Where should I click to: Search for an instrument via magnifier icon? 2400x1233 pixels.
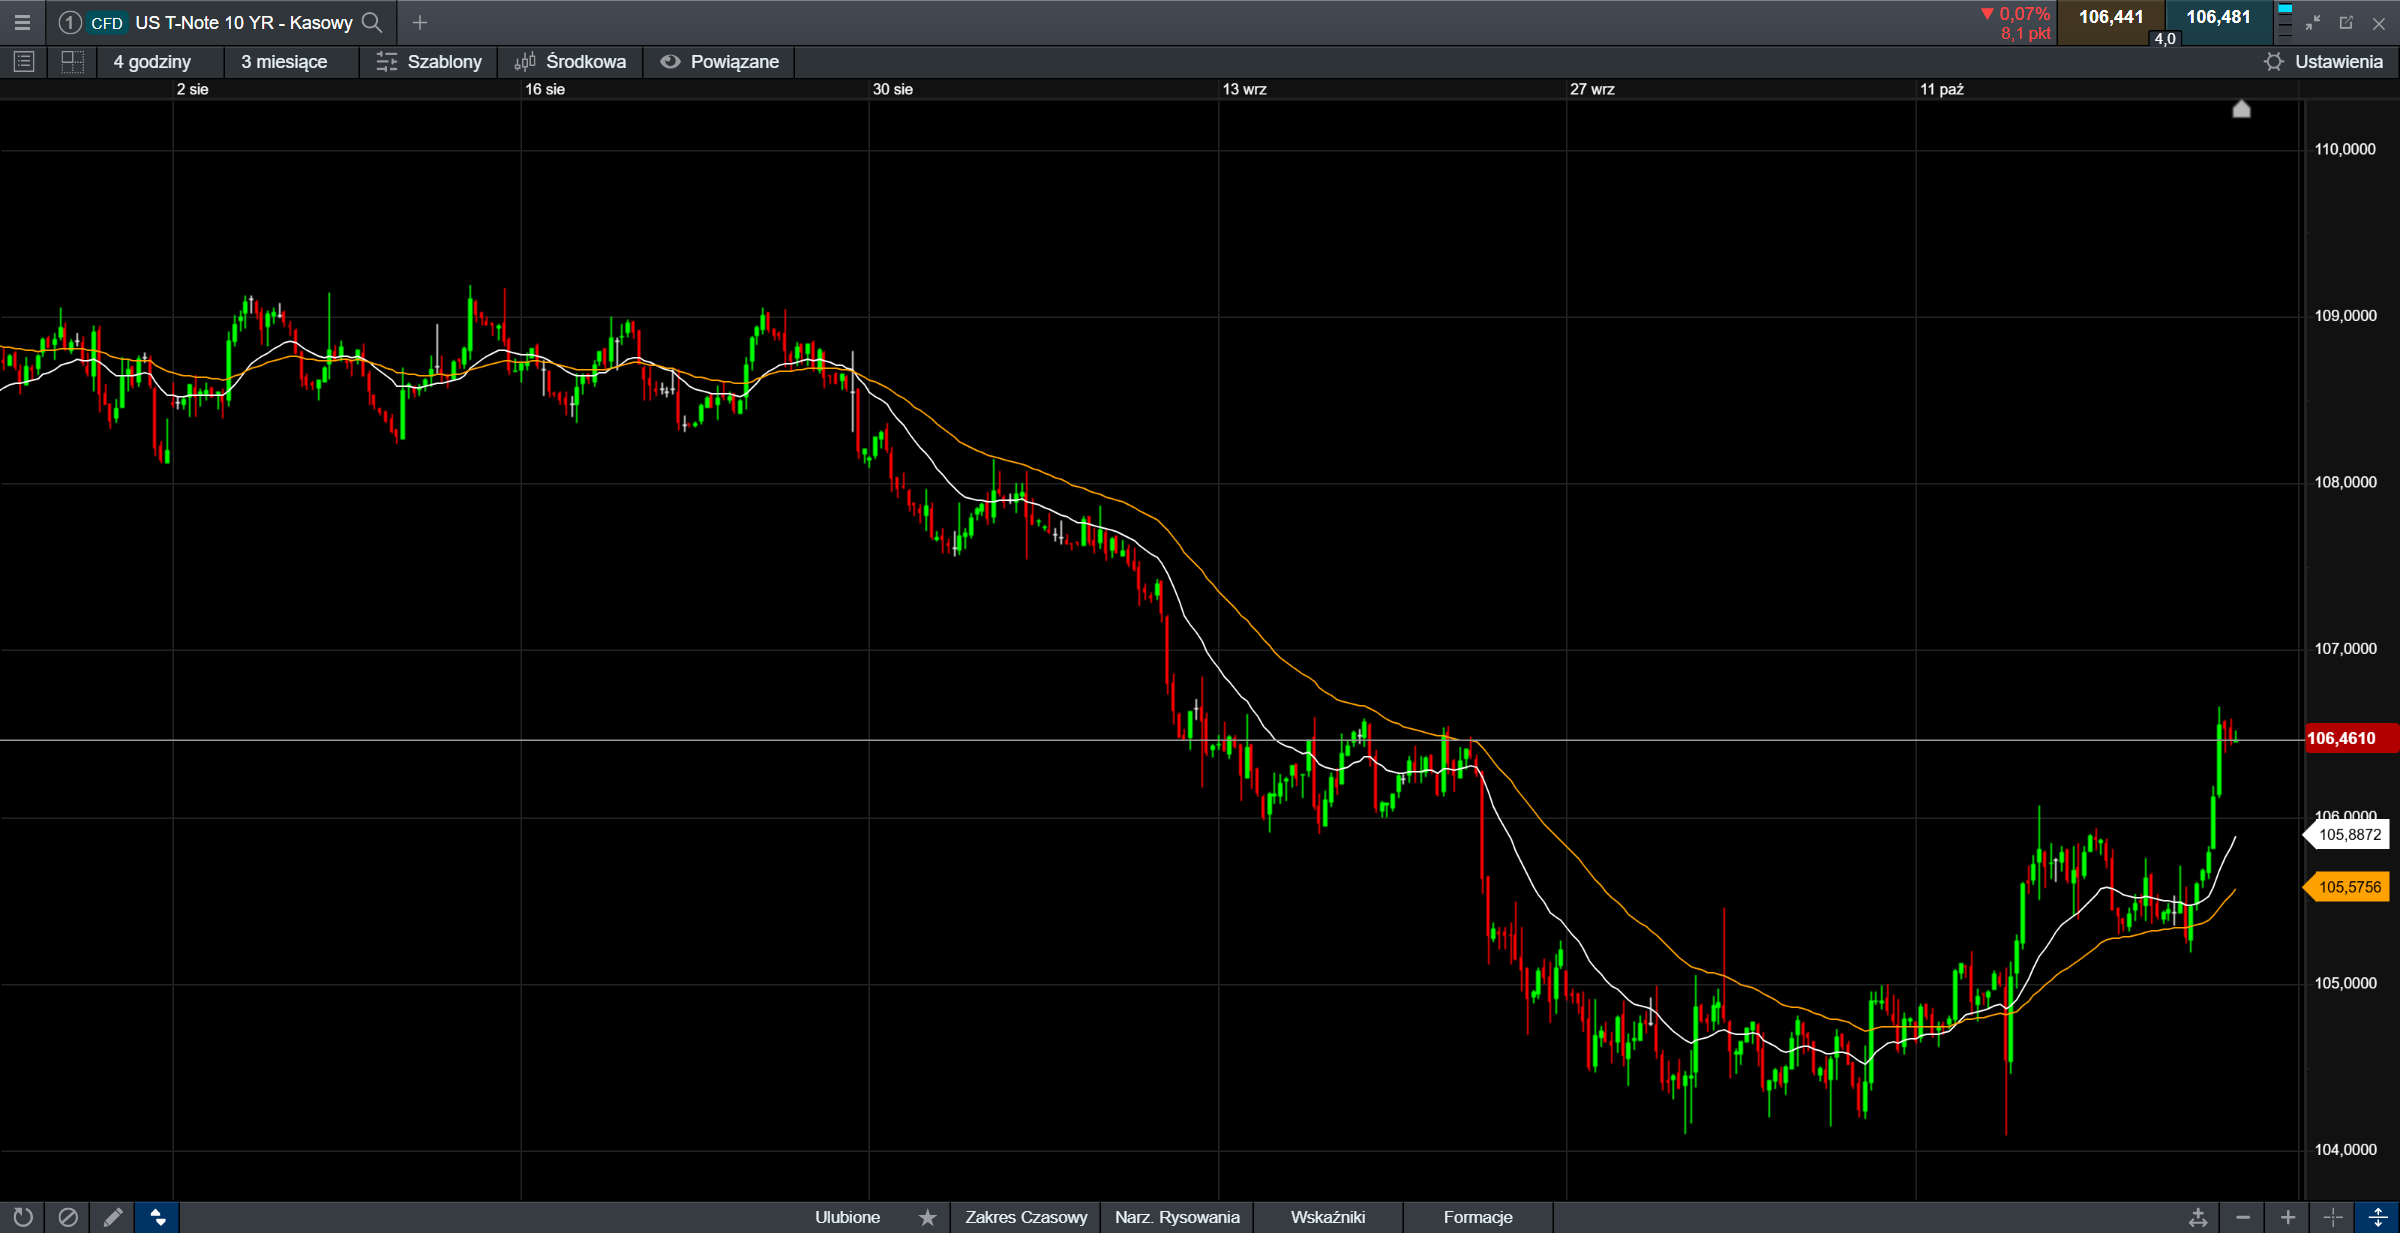click(x=372, y=22)
